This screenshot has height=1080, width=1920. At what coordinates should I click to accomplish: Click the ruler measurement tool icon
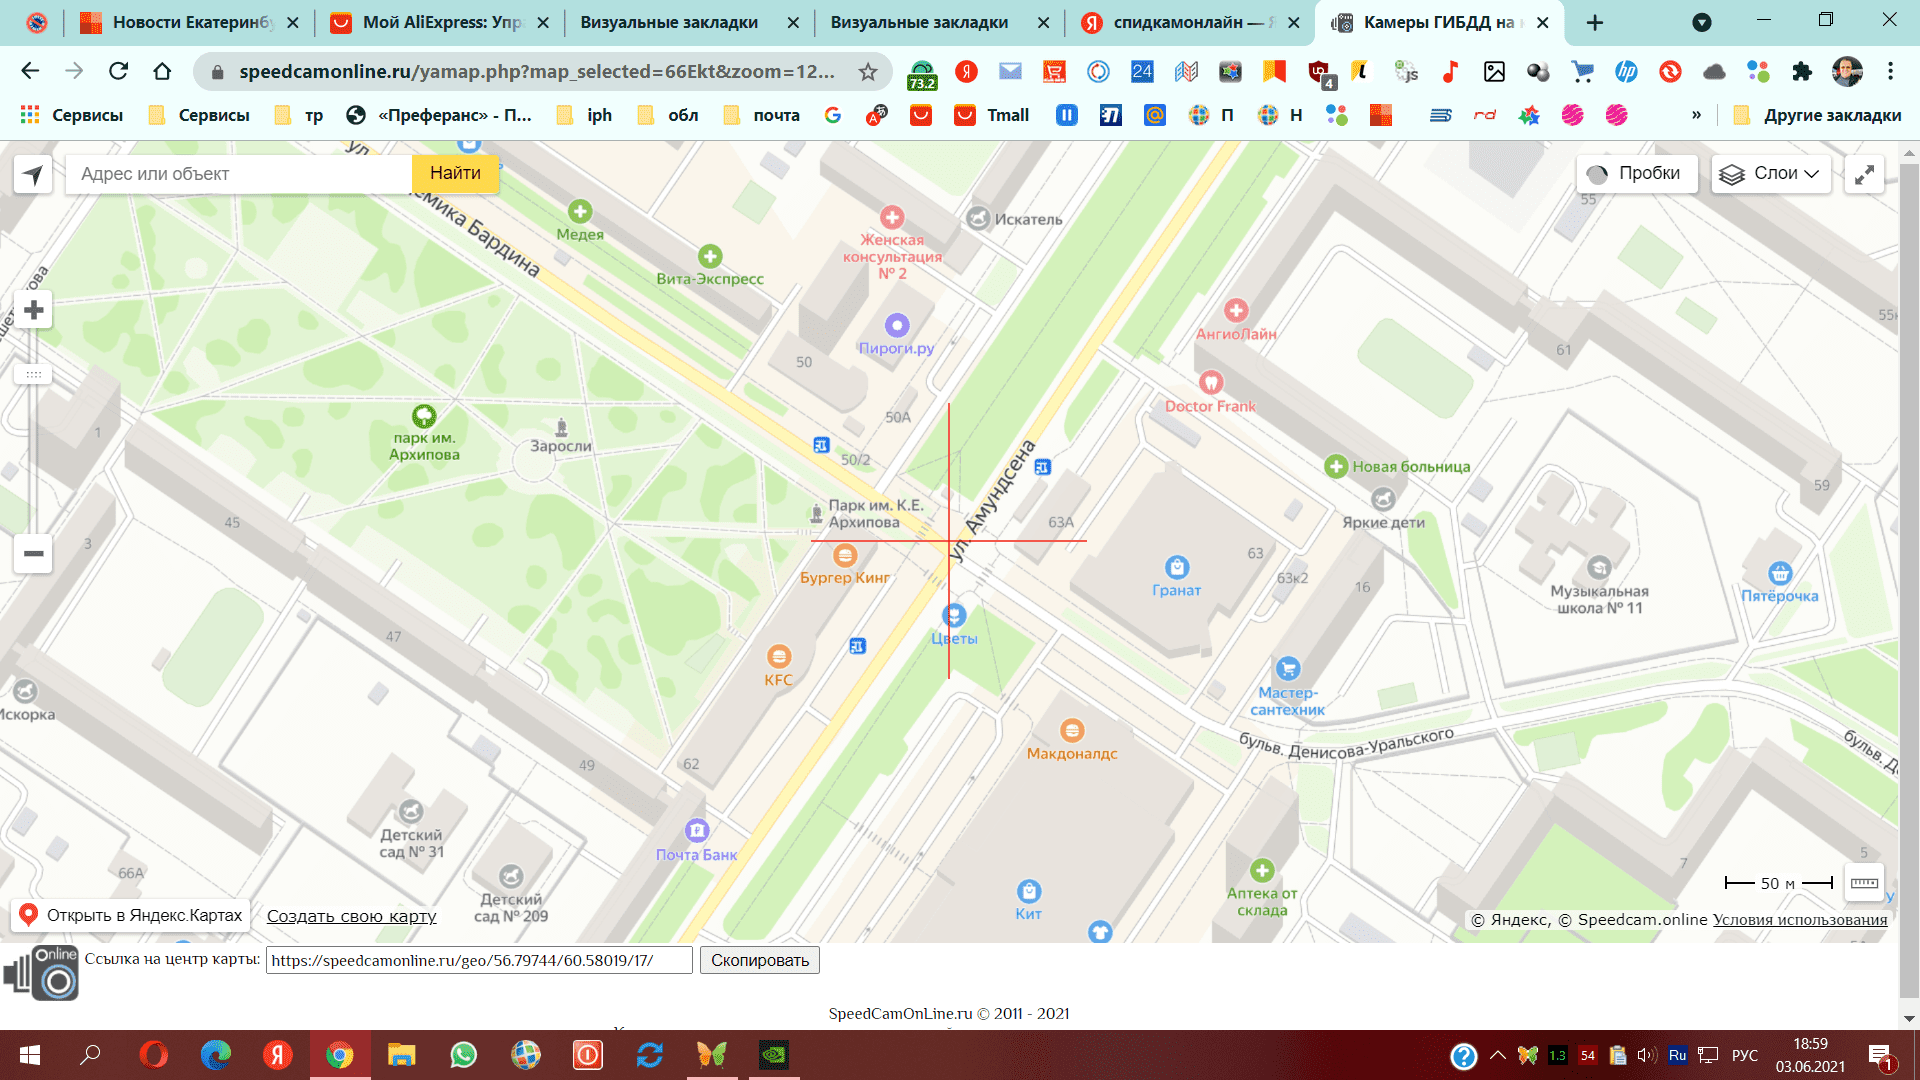pos(1864,882)
